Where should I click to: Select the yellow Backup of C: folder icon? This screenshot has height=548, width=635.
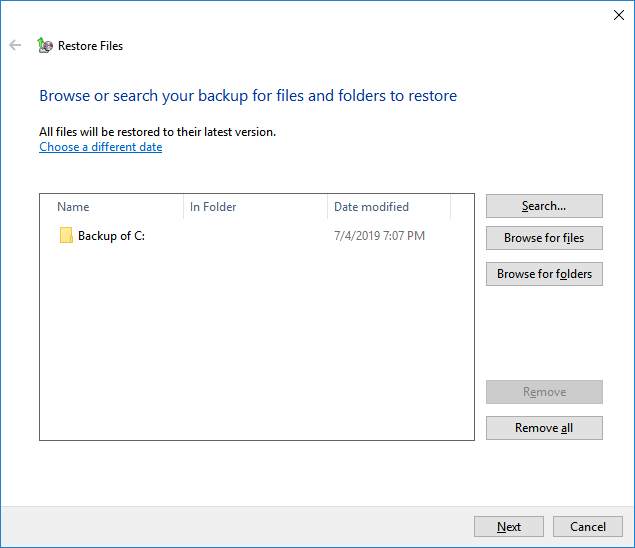tap(66, 236)
